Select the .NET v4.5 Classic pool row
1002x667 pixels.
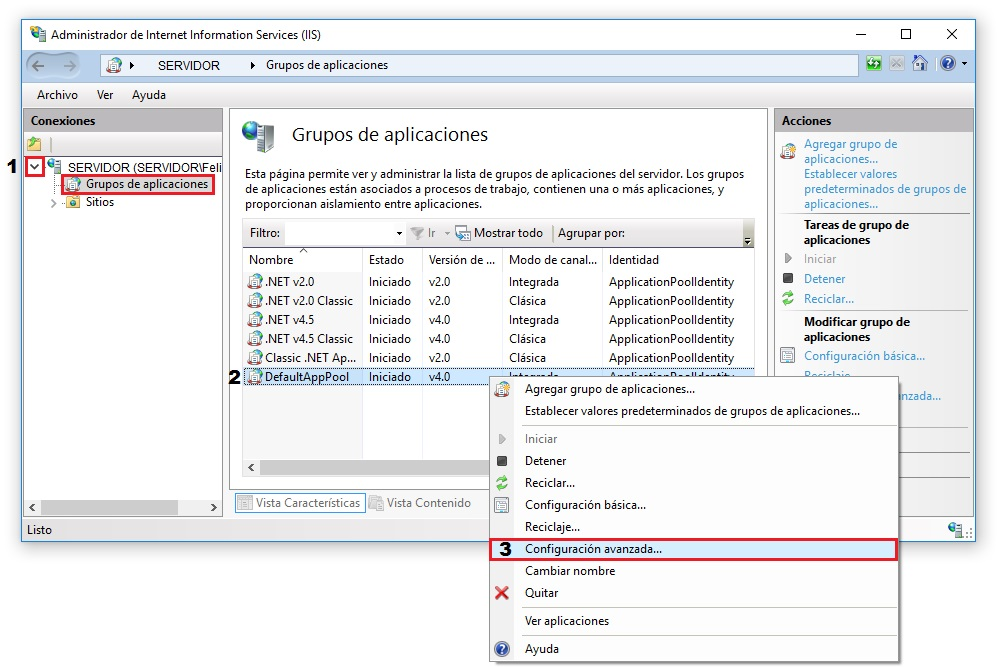point(498,339)
